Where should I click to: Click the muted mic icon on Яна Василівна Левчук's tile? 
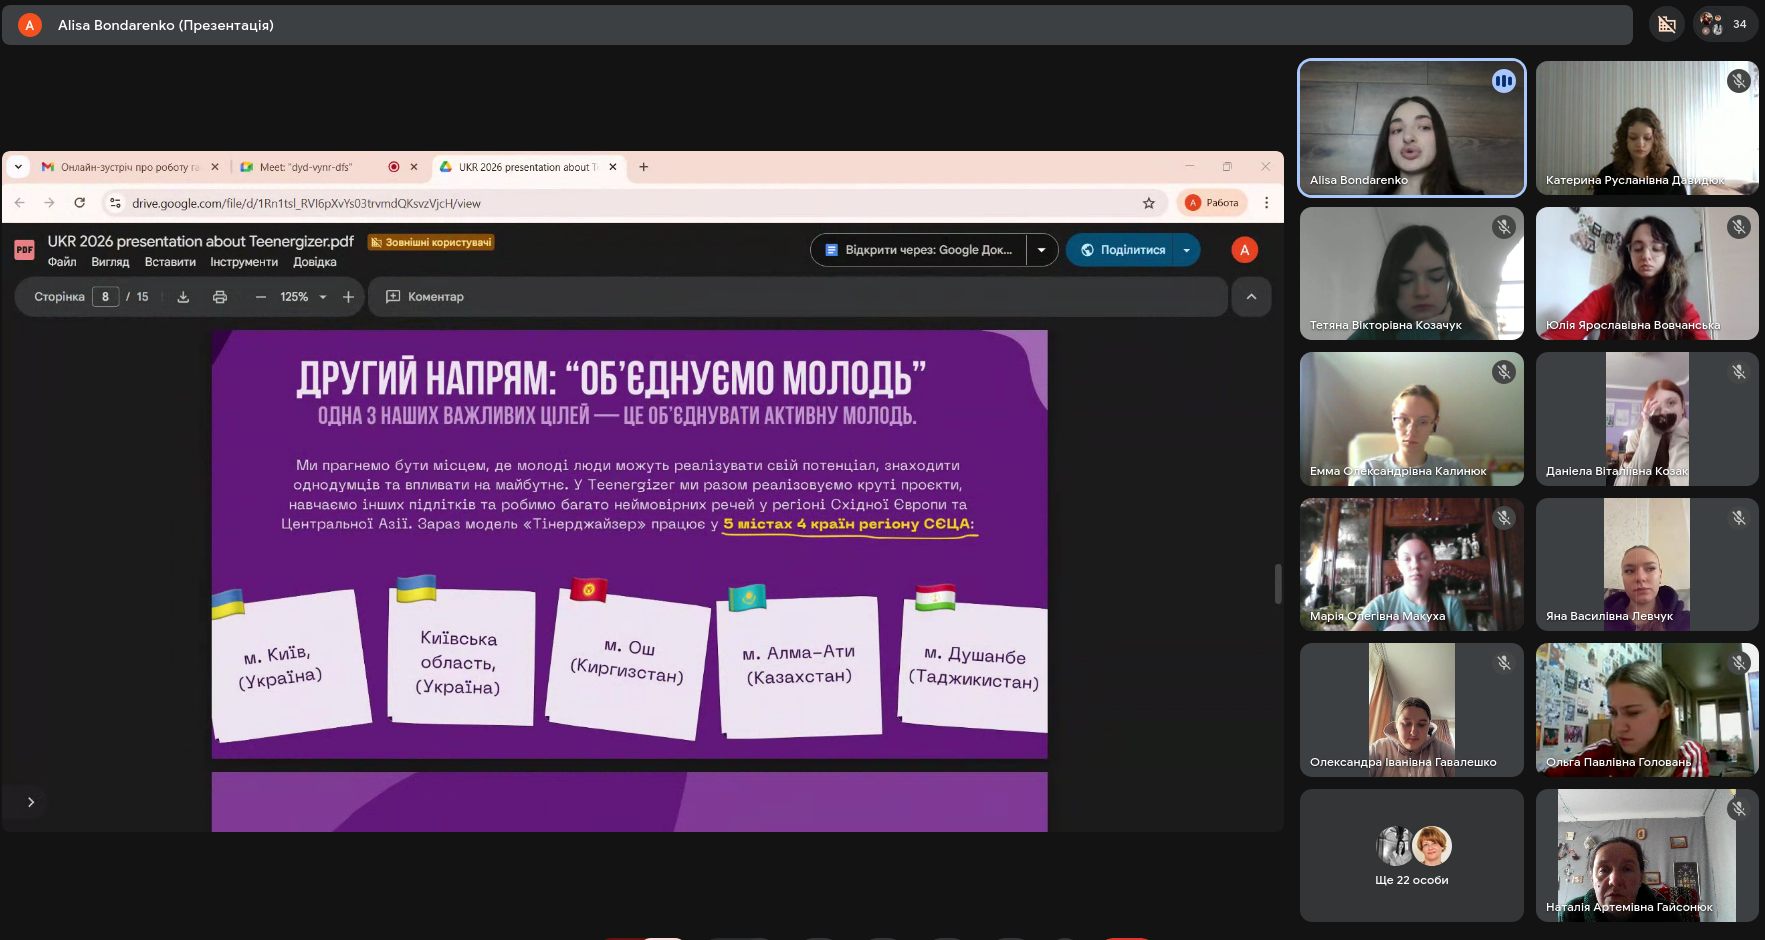pyautogui.click(x=1739, y=518)
